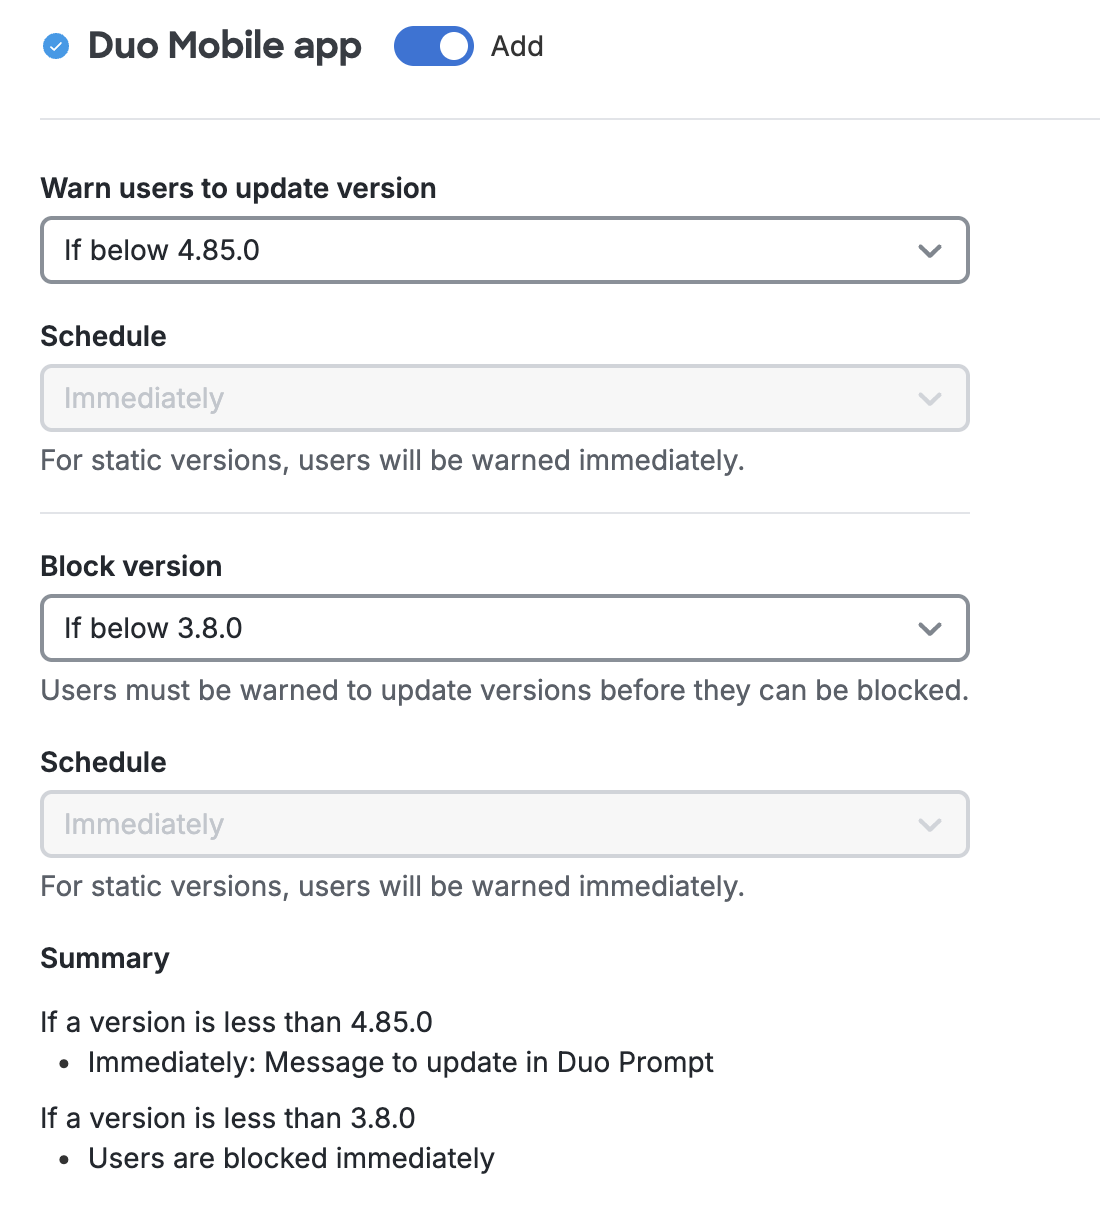
Task: Click the warning text about warning users before blocking
Action: [x=504, y=690]
